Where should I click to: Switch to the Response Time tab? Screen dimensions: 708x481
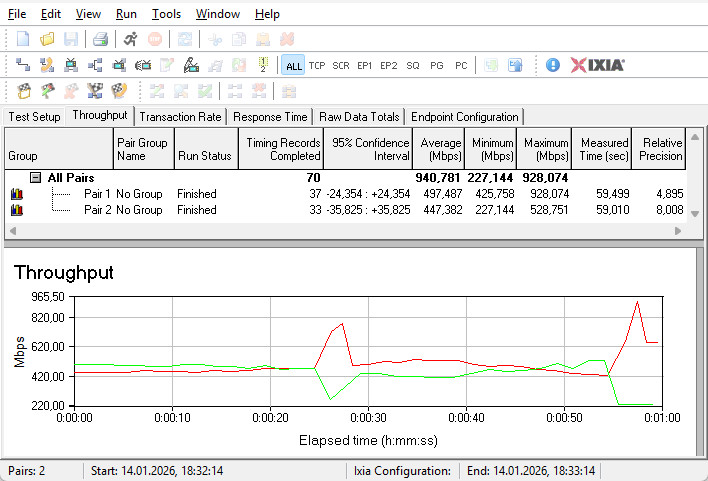coord(270,117)
